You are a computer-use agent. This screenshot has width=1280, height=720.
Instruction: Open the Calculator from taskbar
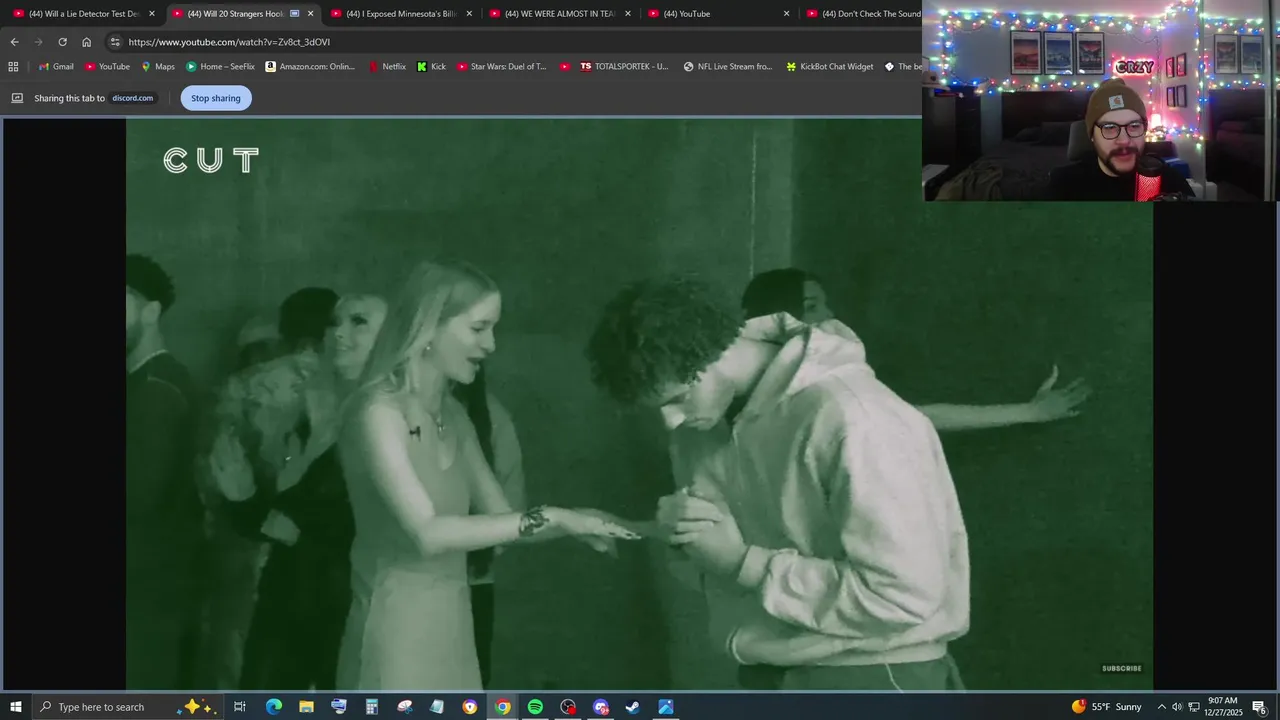[x=371, y=707]
